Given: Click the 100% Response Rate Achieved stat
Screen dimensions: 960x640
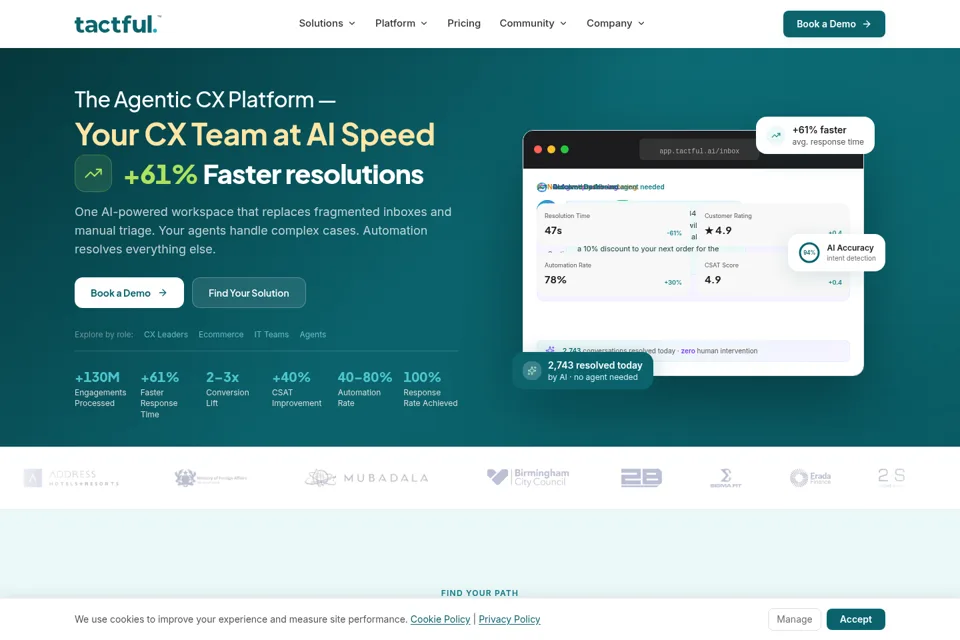Looking at the screenshot, I should click(x=430, y=389).
